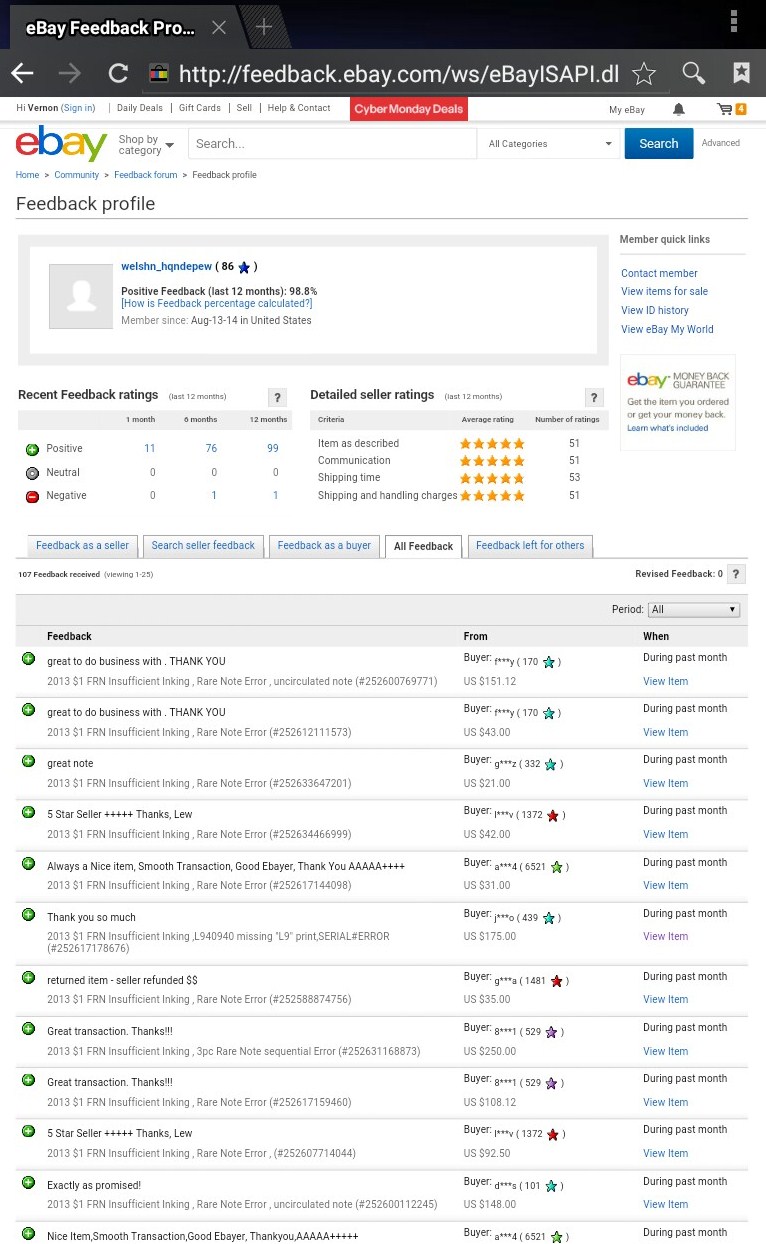Tap the browser back arrow
The width and height of the screenshot is (766, 1244).
[x=22, y=73]
